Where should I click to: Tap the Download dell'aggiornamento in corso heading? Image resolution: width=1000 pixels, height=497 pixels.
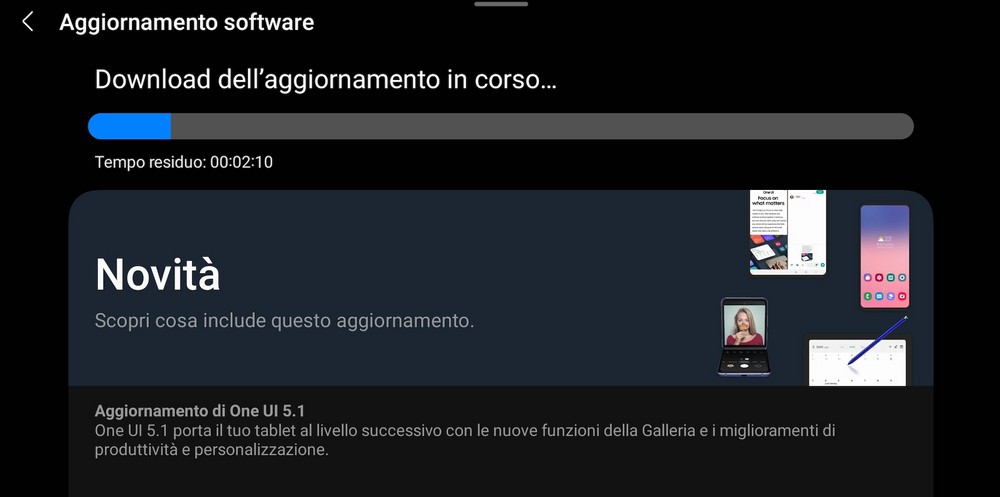click(x=325, y=80)
